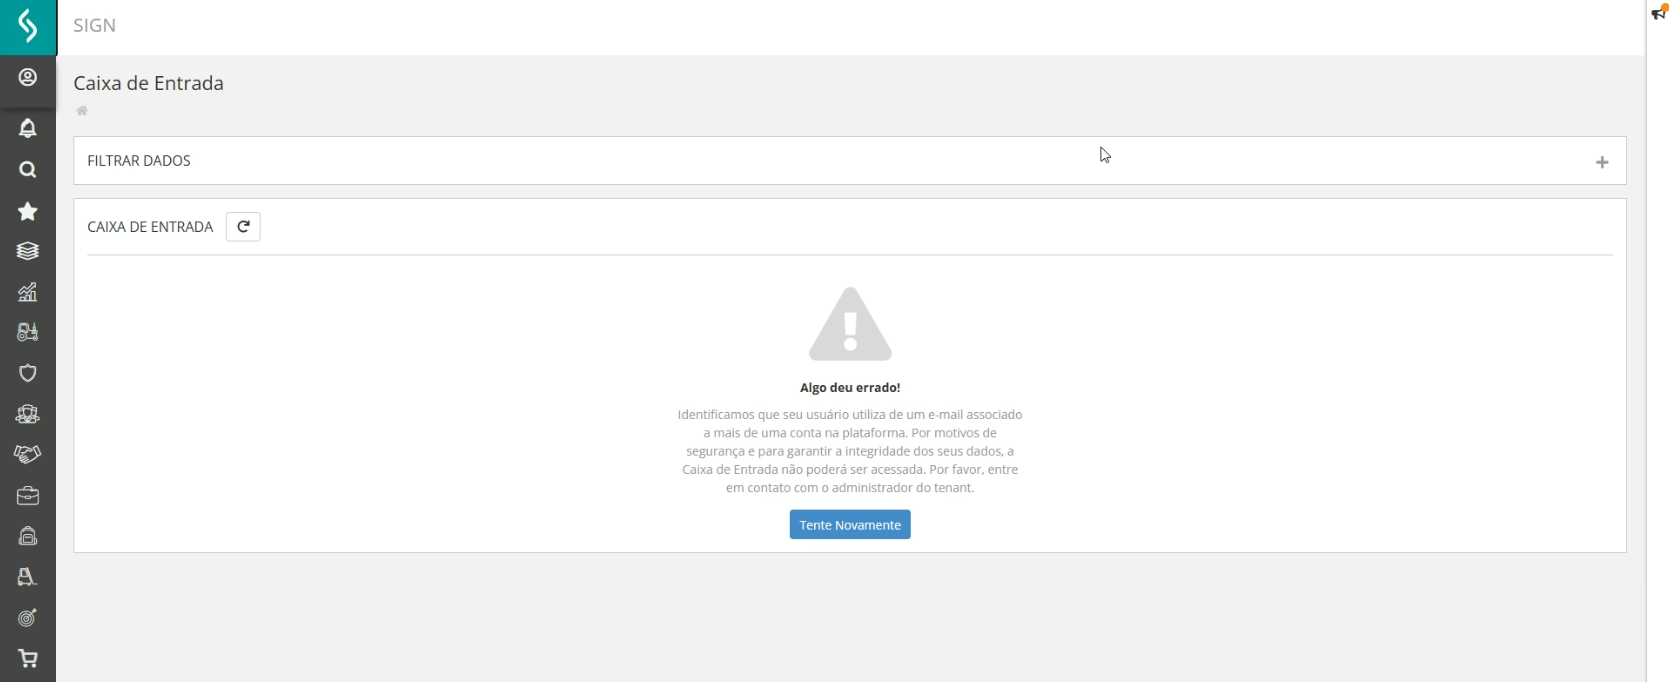Click the CAIXA DE ENTRADA panel title

(150, 227)
